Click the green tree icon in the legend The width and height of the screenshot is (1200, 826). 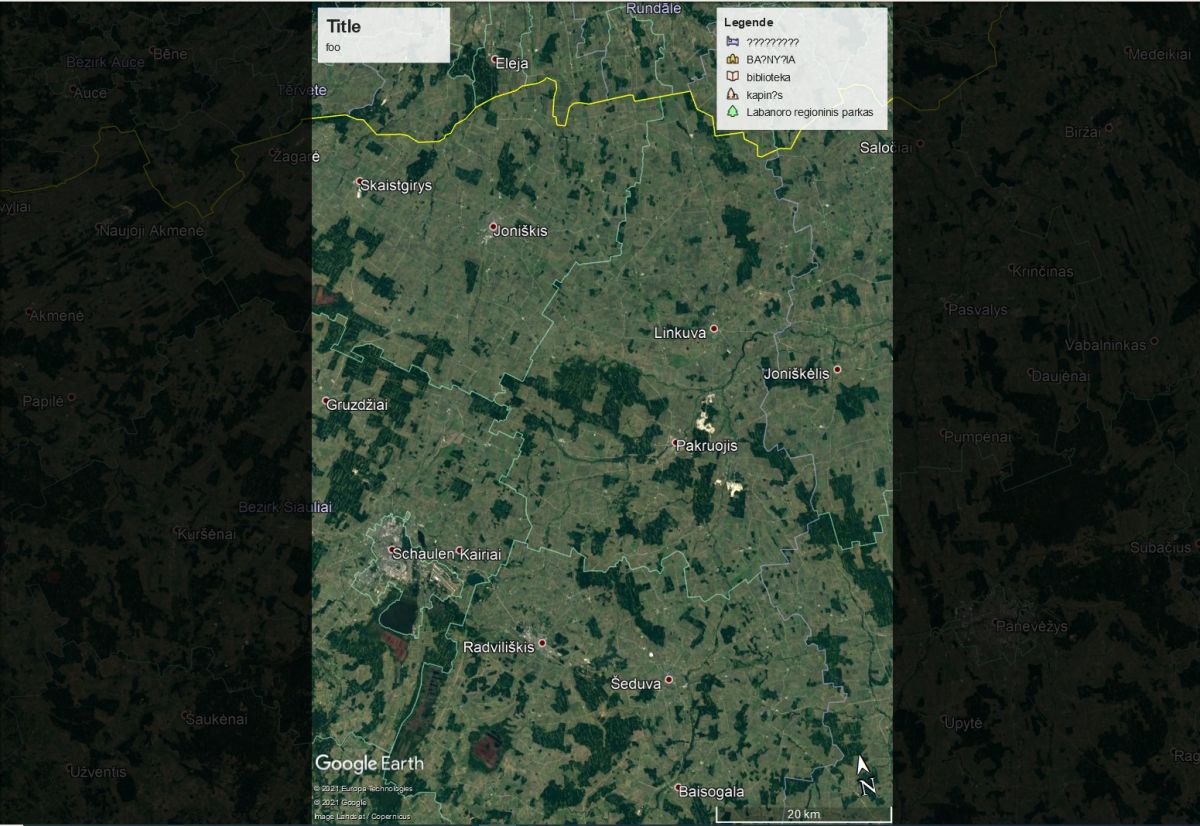(x=732, y=113)
